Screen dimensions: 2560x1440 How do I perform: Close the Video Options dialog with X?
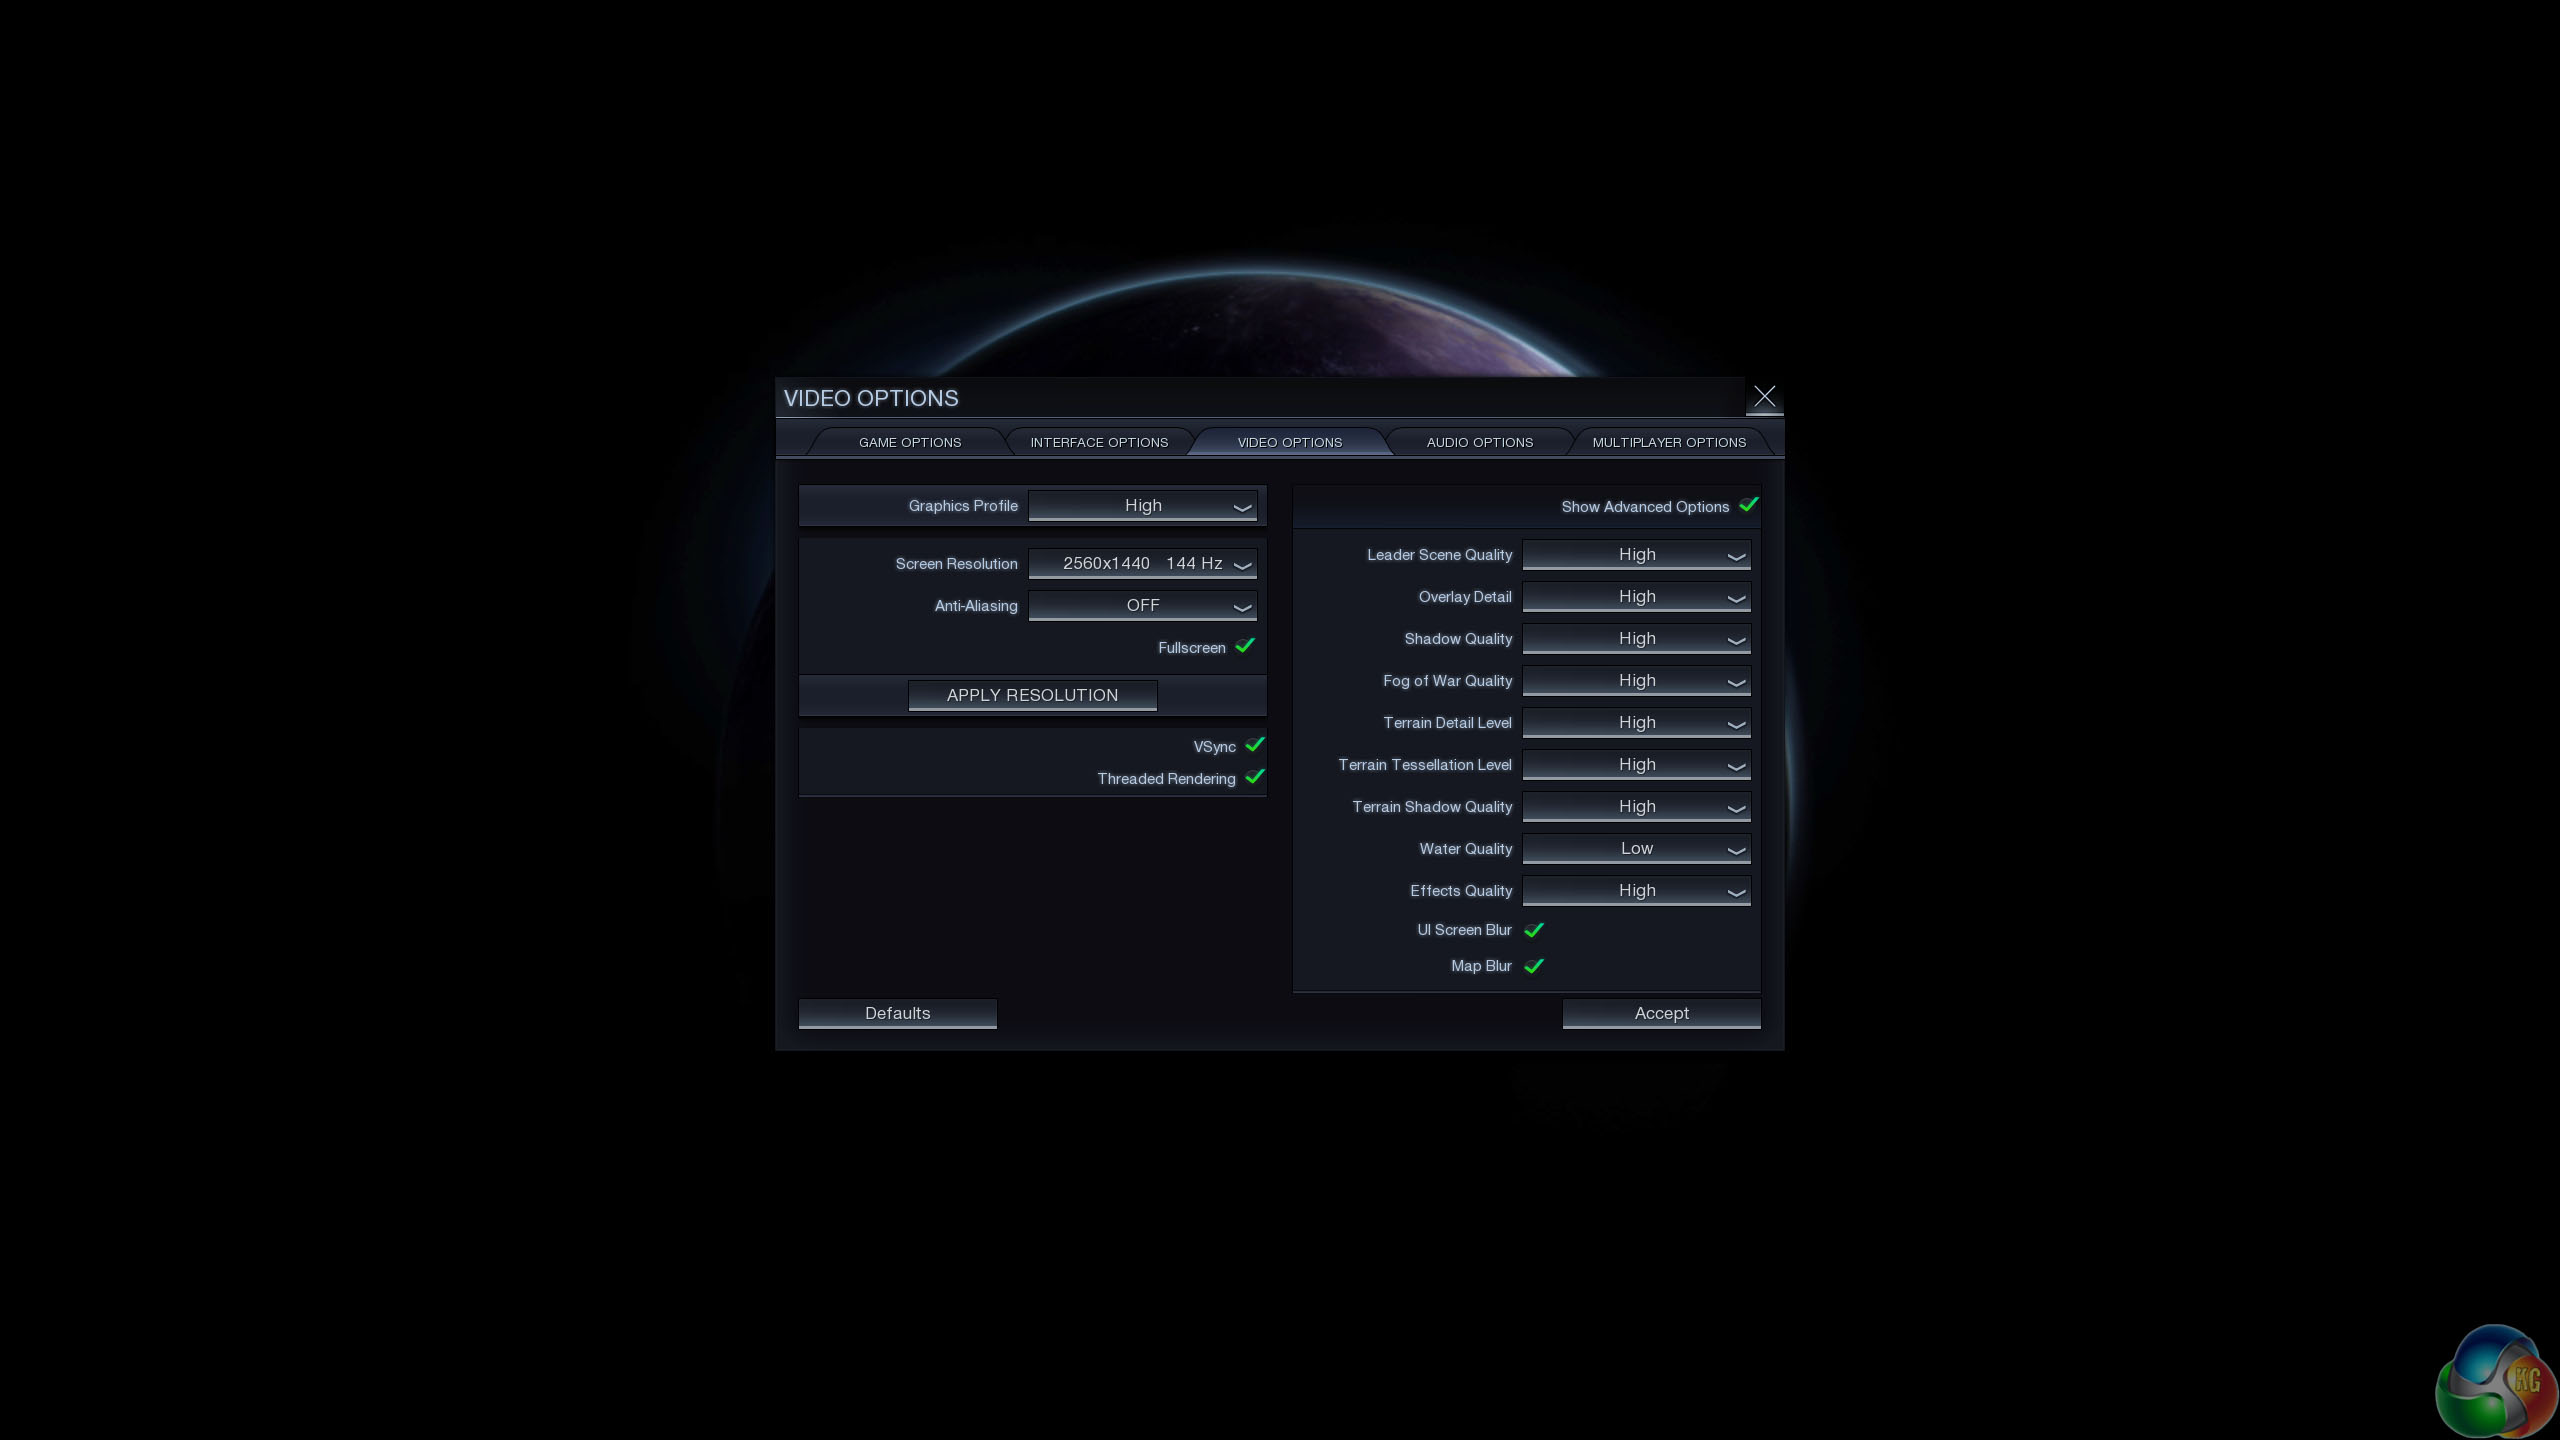tap(1764, 397)
